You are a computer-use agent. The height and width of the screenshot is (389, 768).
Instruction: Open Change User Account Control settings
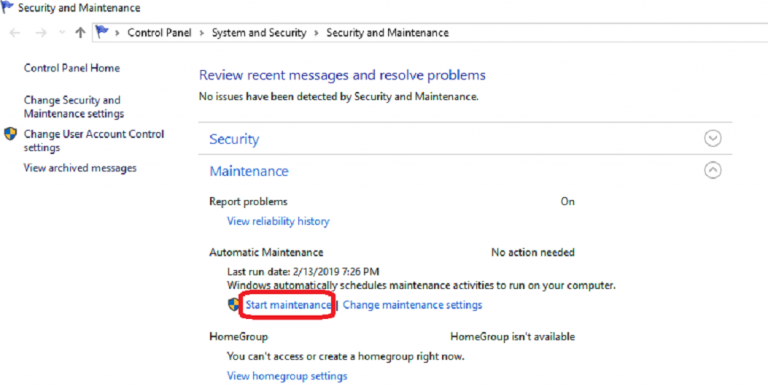[94, 141]
